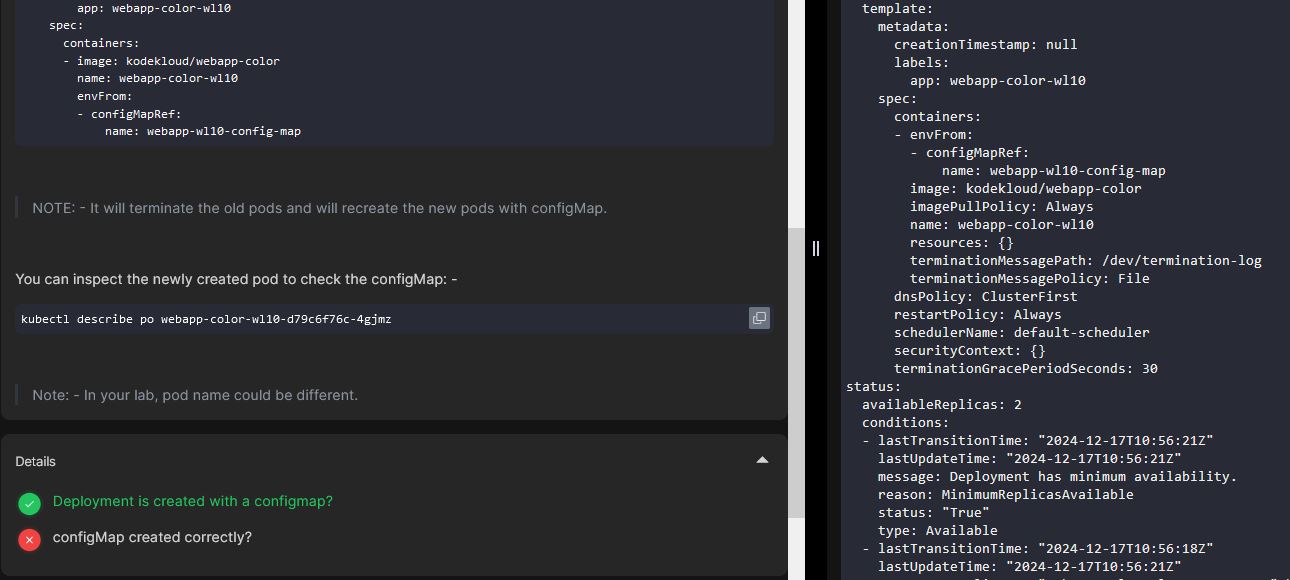Click "You can inspect the newly created pod" text
Image resolution: width=1290 pixels, height=580 pixels.
point(236,279)
